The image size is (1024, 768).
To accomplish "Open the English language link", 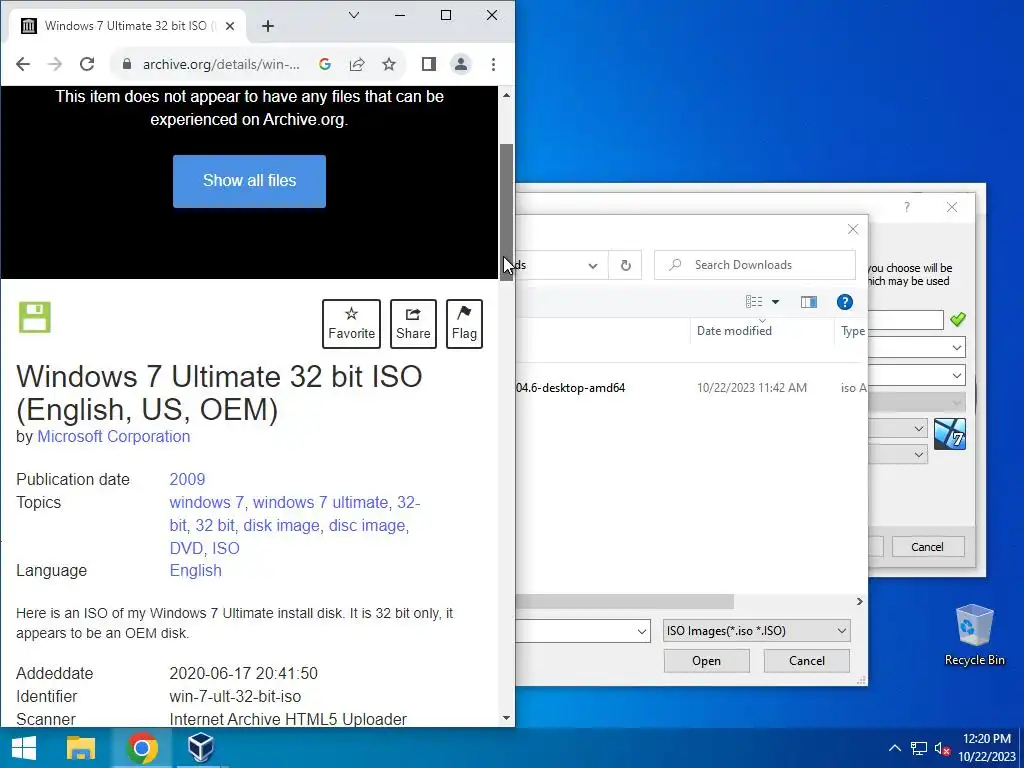I will point(195,570).
